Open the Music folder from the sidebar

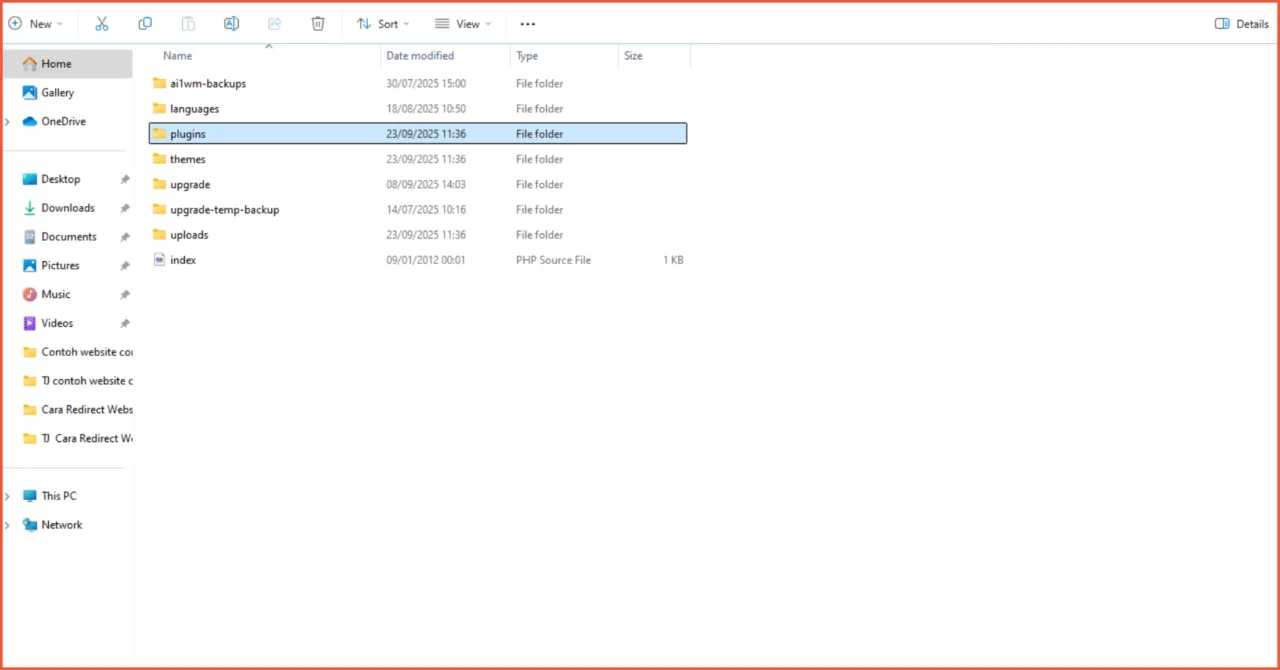tap(57, 294)
